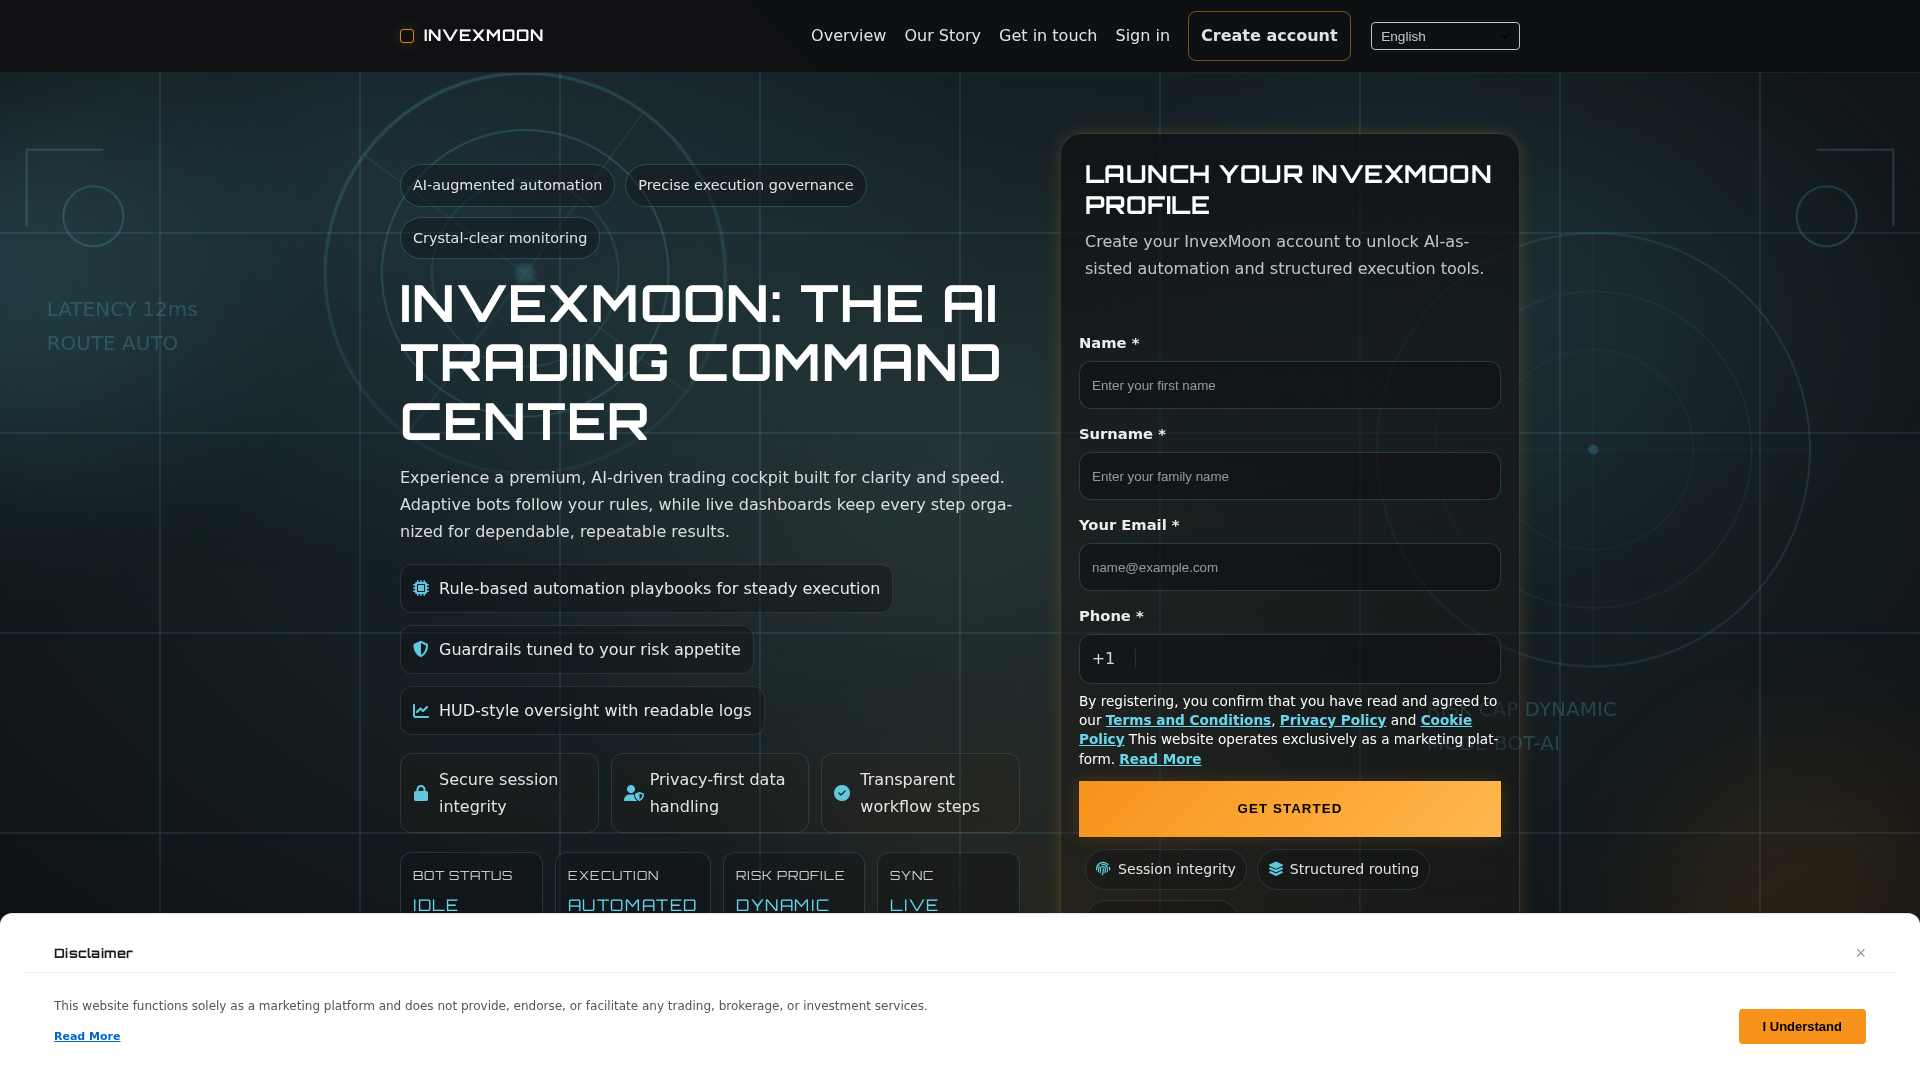The image size is (1920, 1080).
Task: Click the lock icon beside Secure session integrity
Action: tap(421, 793)
